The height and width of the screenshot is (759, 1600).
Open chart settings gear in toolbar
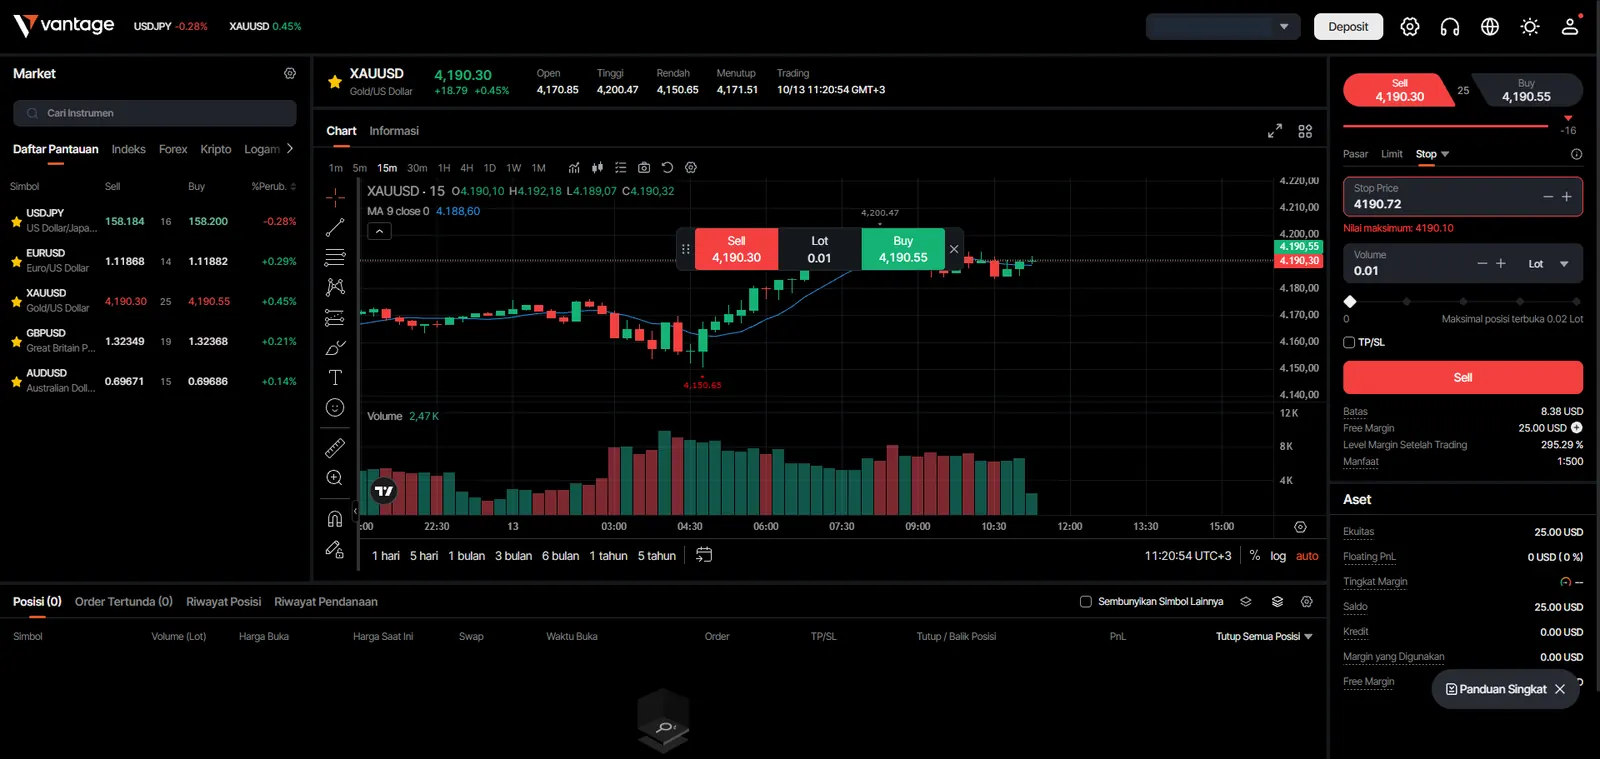click(x=690, y=168)
